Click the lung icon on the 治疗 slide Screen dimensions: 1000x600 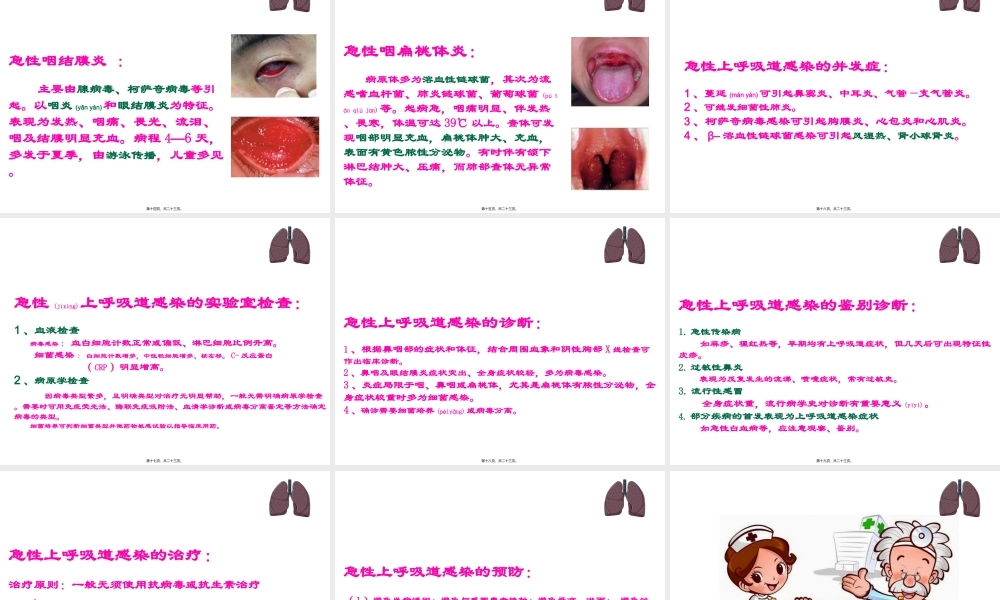click(x=289, y=499)
